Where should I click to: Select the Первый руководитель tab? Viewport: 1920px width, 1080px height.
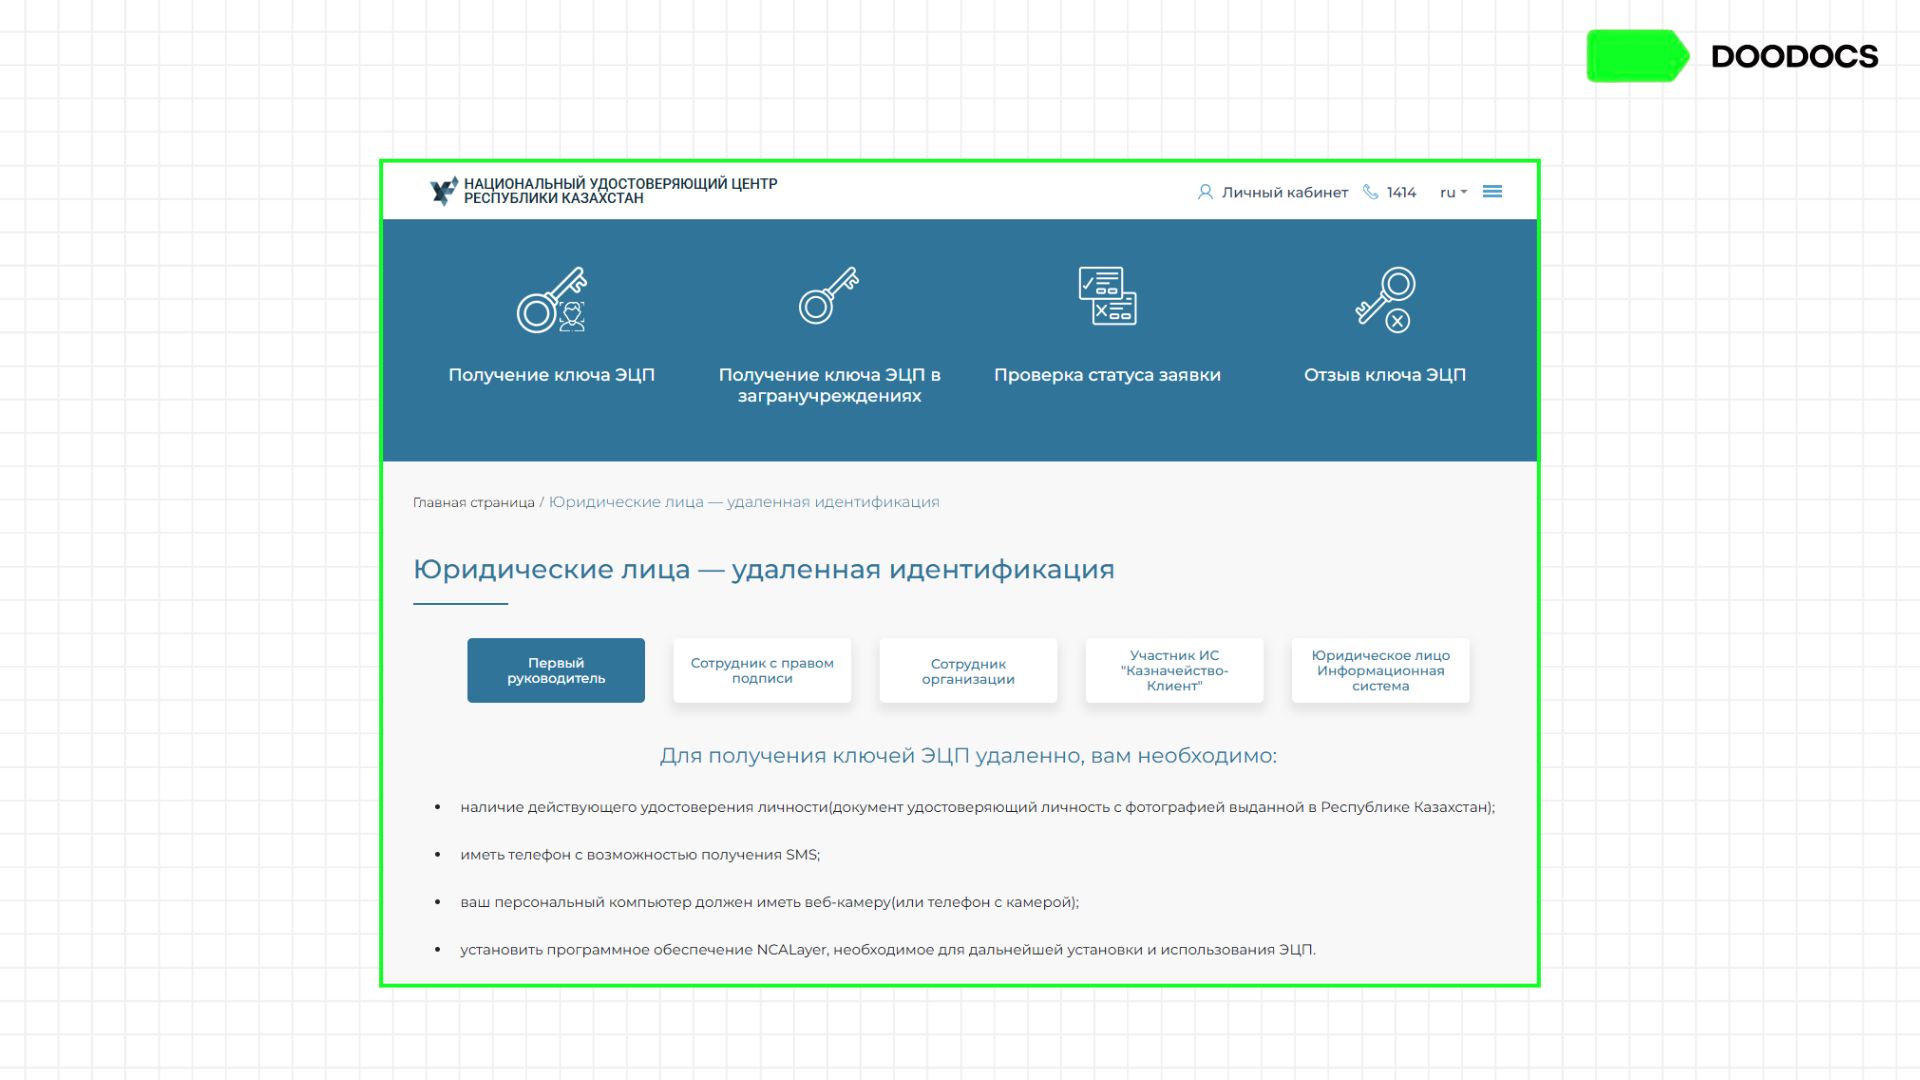click(556, 670)
